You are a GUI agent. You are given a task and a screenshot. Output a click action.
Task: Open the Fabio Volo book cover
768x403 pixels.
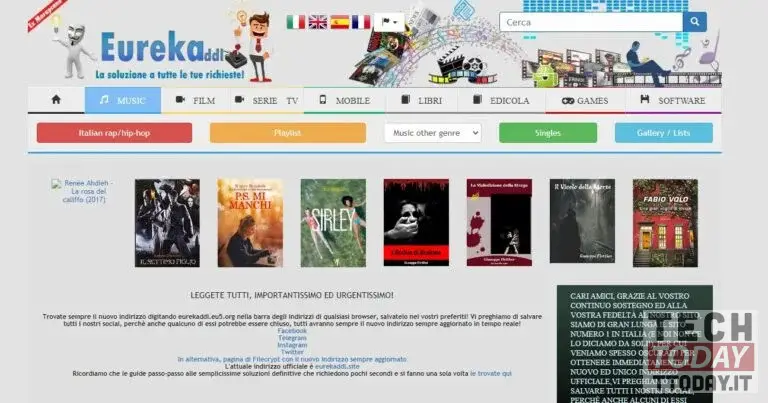[665, 223]
